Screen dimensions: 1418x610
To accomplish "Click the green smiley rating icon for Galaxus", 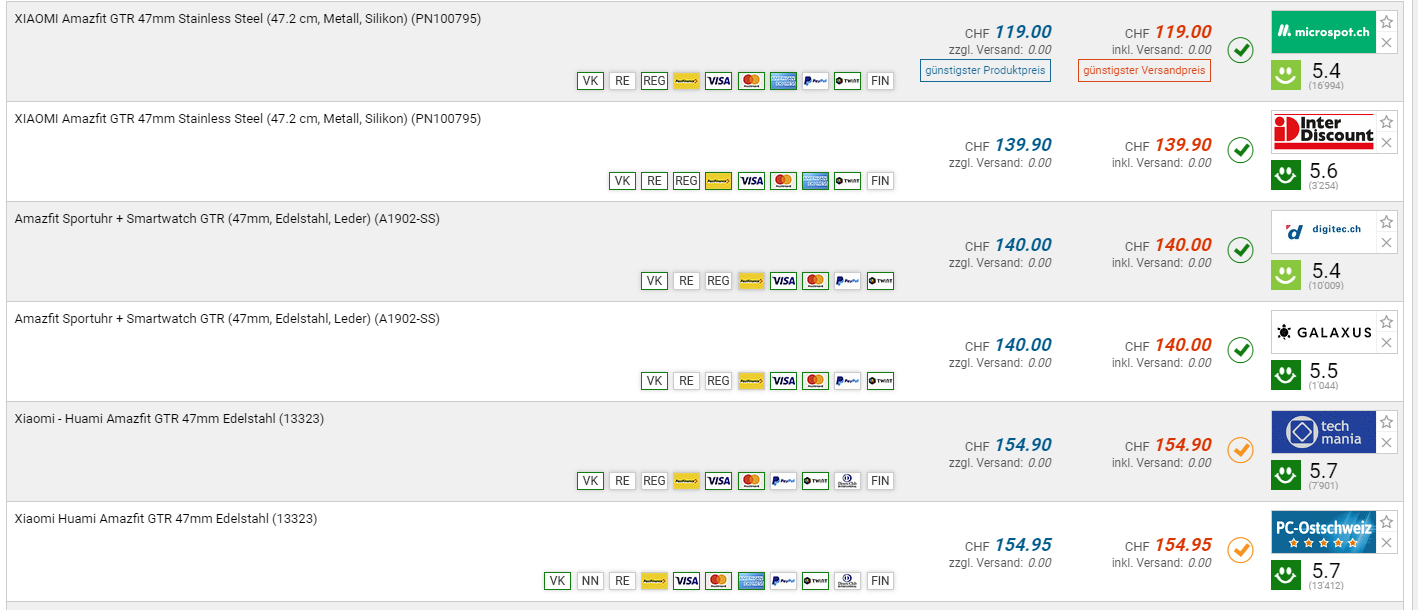I will pos(1286,374).
